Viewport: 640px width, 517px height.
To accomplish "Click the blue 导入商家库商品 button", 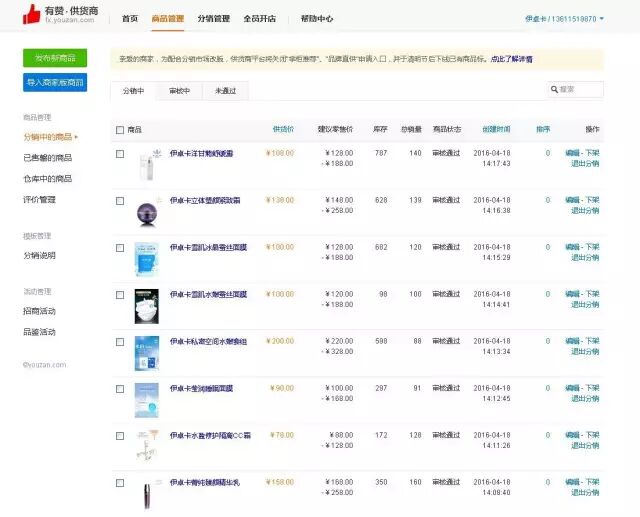I will click(55, 82).
